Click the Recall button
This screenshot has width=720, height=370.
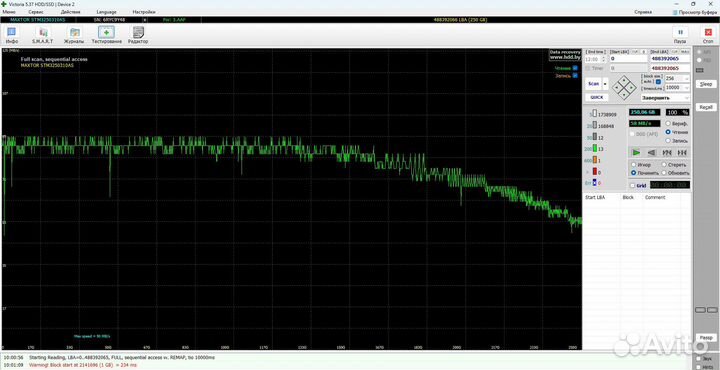coord(706,107)
